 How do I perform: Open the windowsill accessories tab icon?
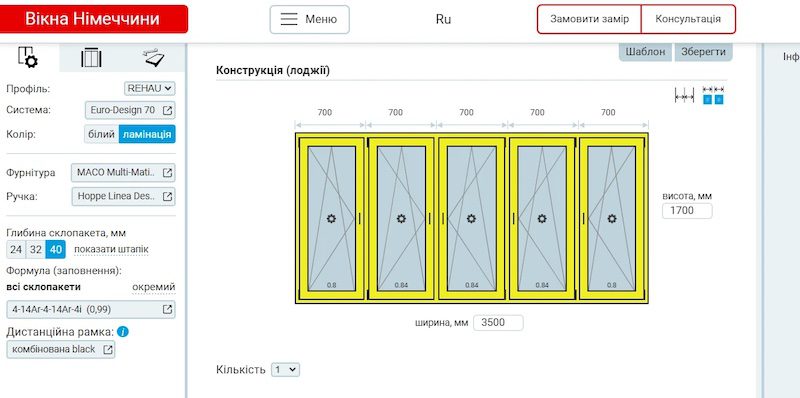tap(154, 57)
